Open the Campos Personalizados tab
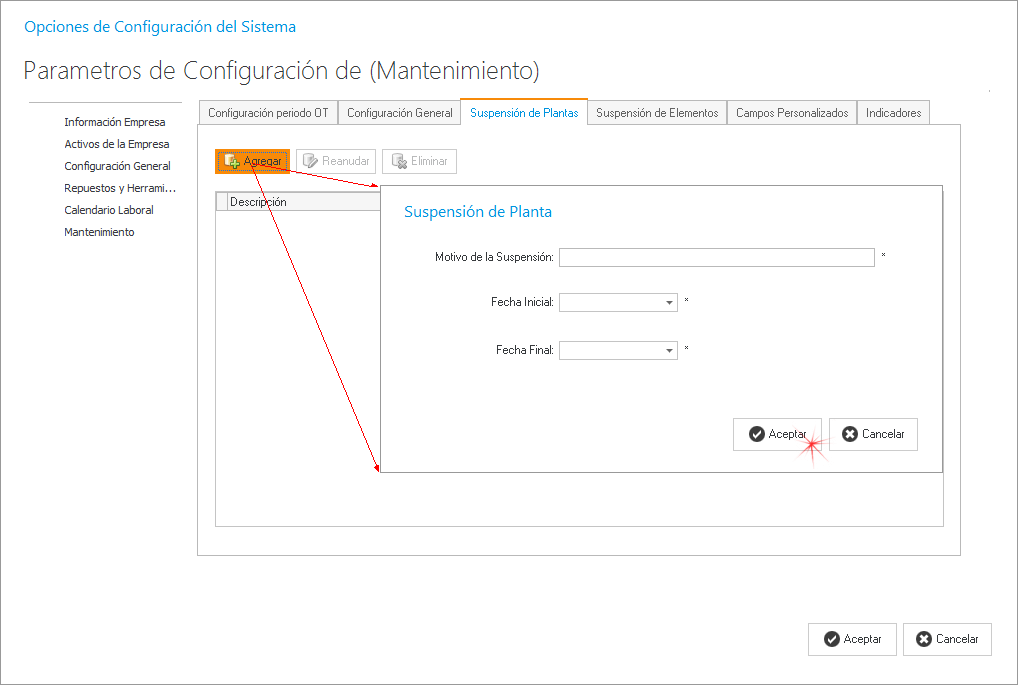Image resolution: width=1018 pixels, height=685 pixels. pyautogui.click(x=792, y=113)
